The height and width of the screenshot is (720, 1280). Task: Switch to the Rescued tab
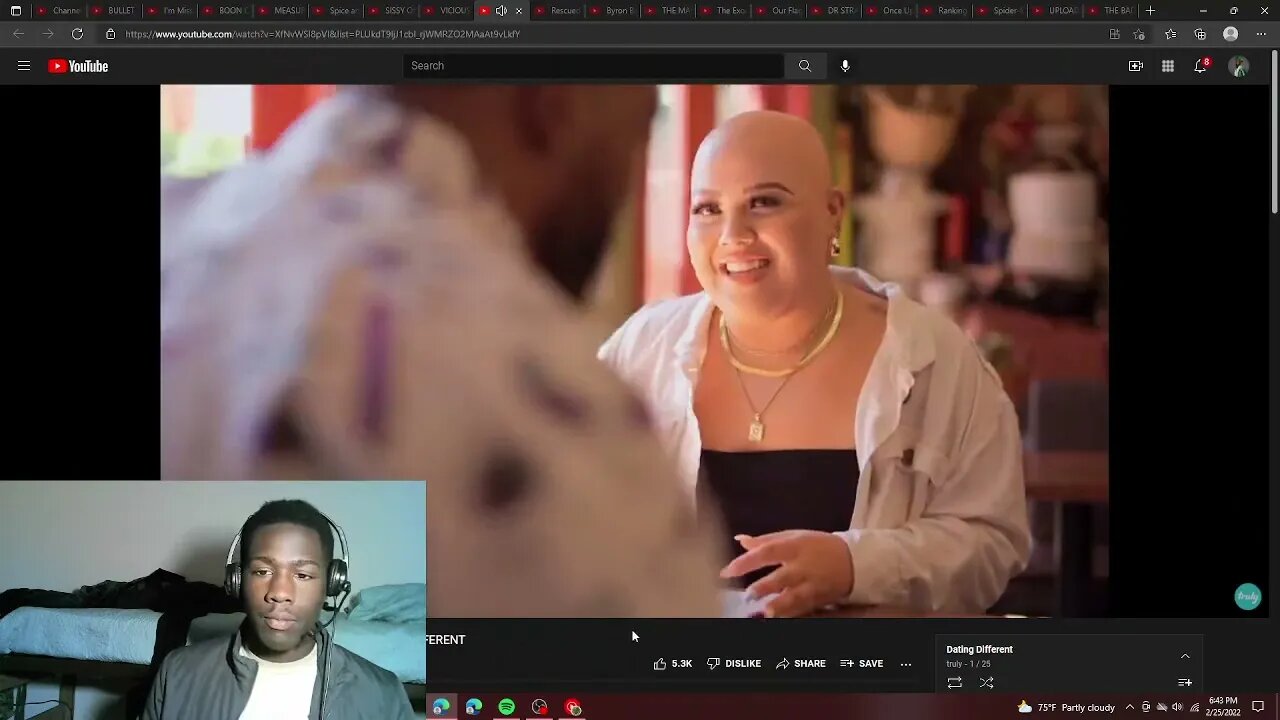pos(558,10)
